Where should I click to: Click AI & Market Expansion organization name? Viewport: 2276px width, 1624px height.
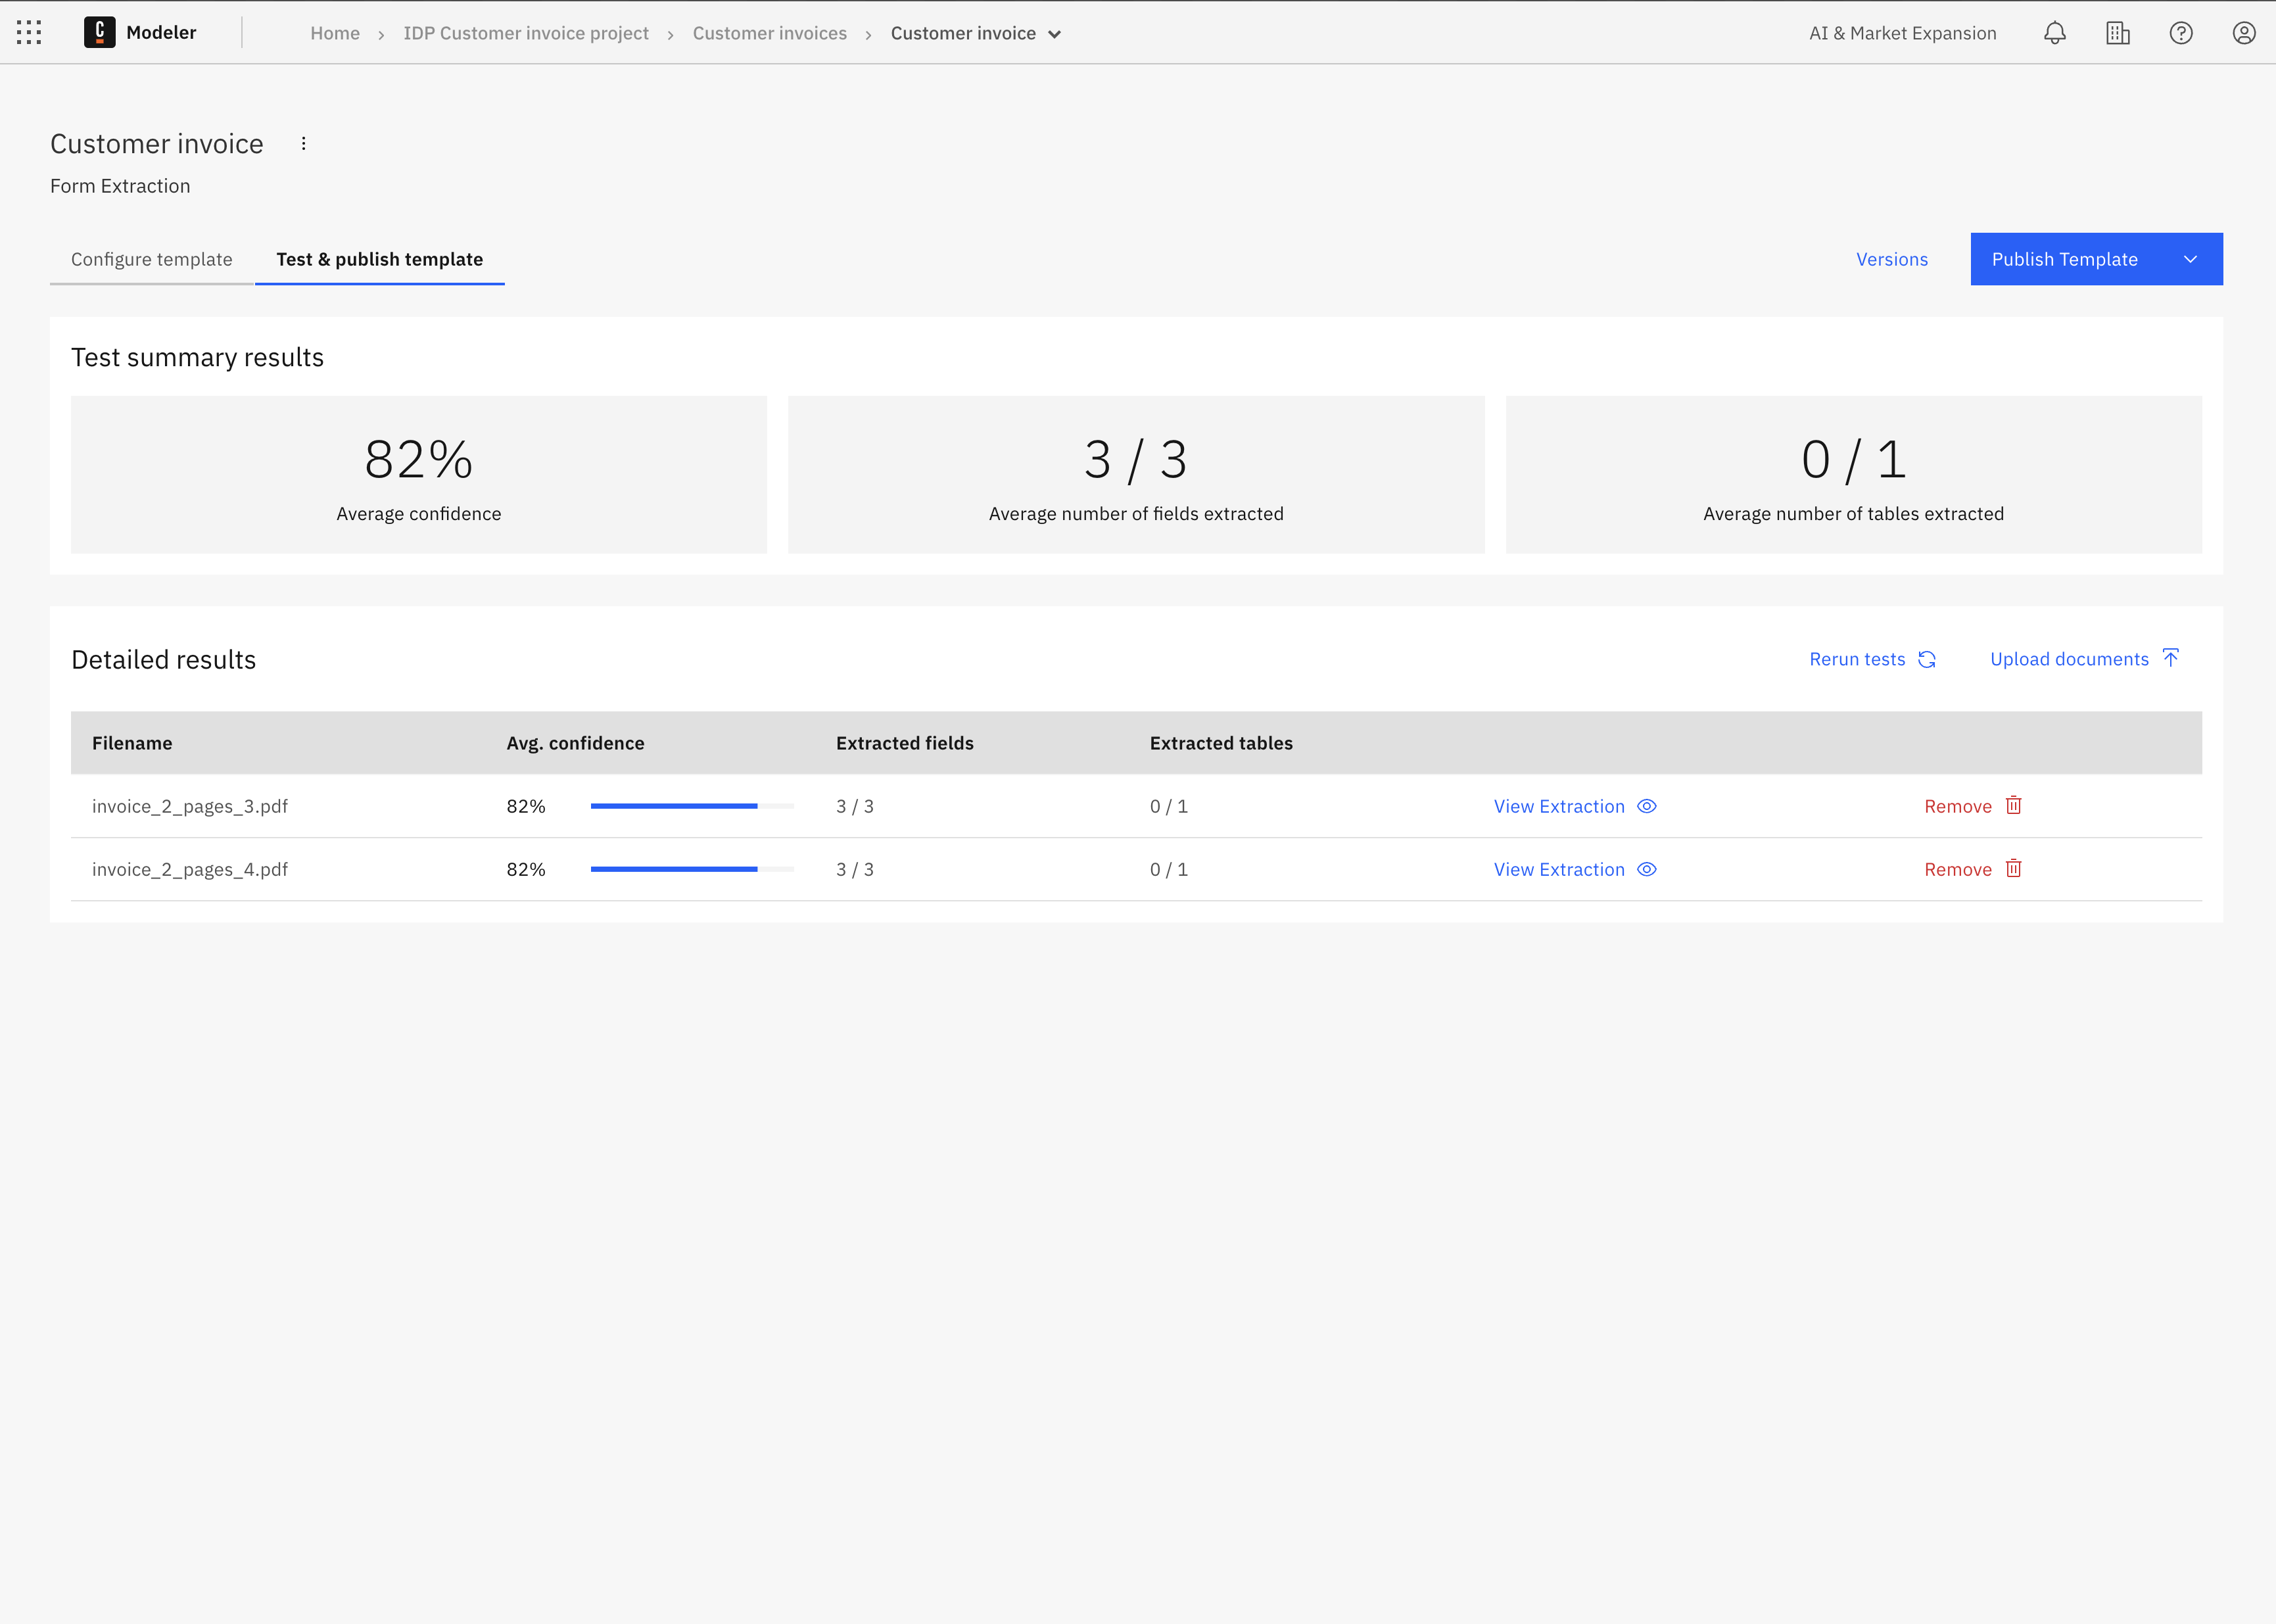(x=1902, y=33)
